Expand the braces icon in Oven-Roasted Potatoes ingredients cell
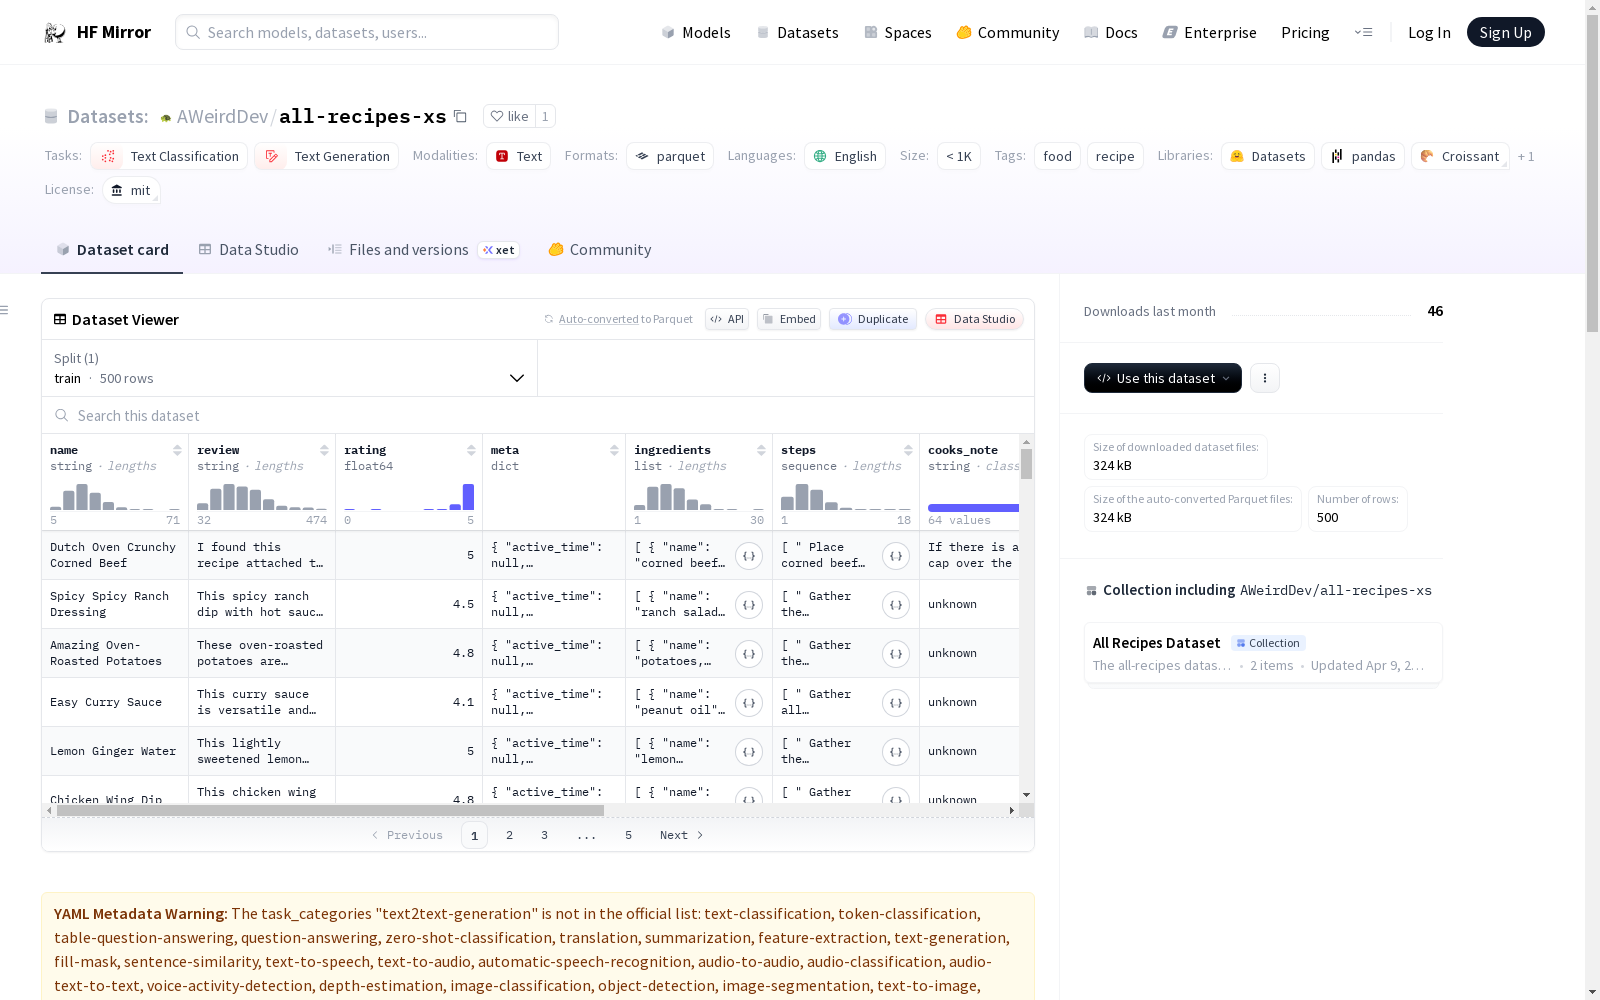The height and width of the screenshot is (1000, 1600). point(749,654)
